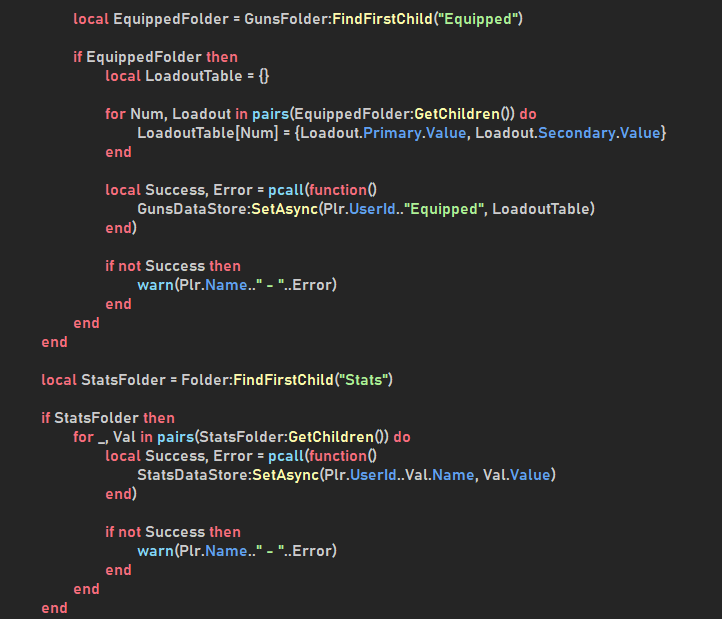The height and width of the screenshot is (619, 722).
Task: Click the 'LoadoutTable[Num] =' assignment text
Action: [214, 133]
